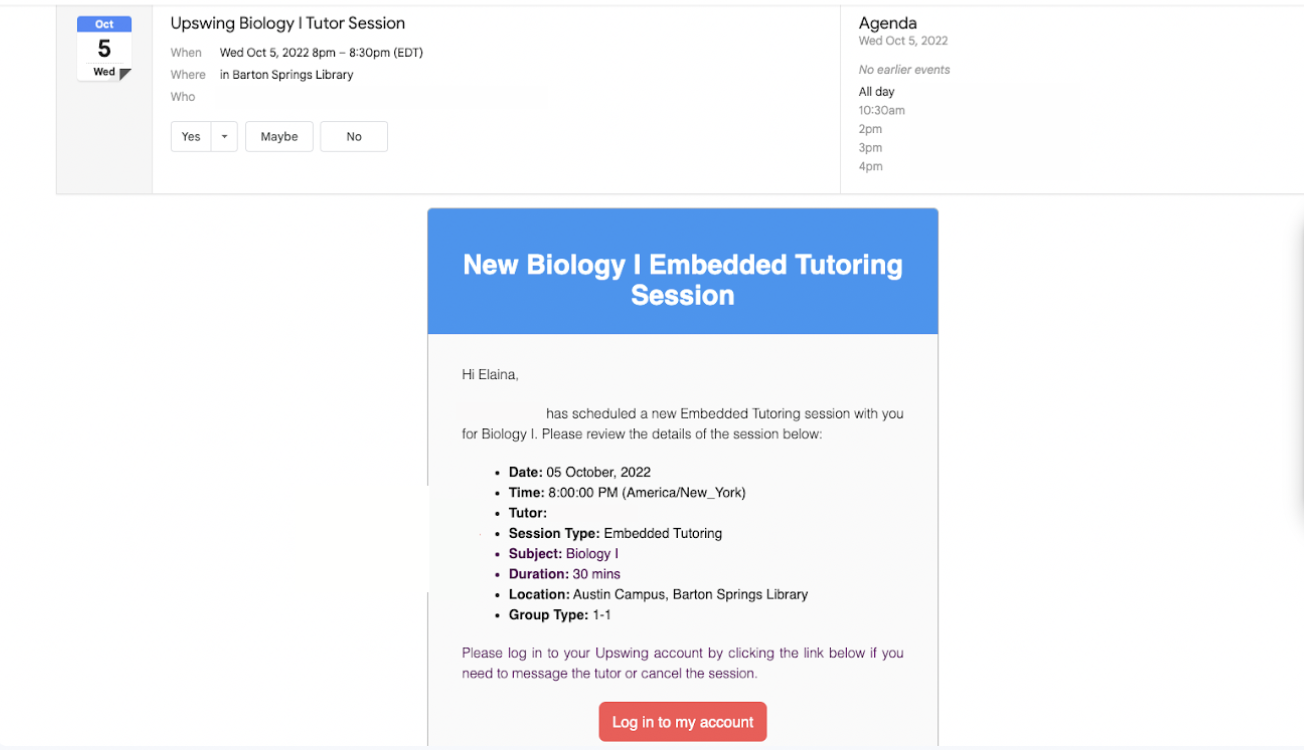Respond Maybe to the tutor session invite
1304x750 pixels.
click(279, 137)
